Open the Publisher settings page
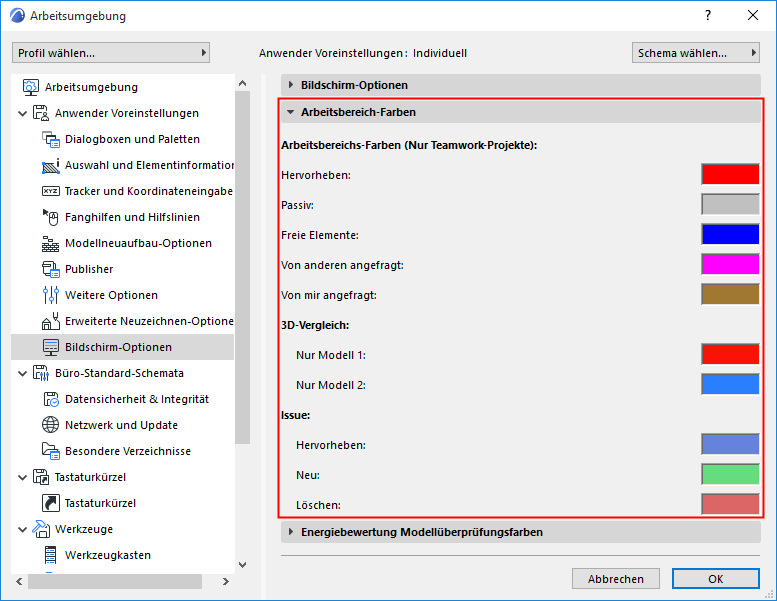Viewport: 777px width, 601px height. coord(89,269)
